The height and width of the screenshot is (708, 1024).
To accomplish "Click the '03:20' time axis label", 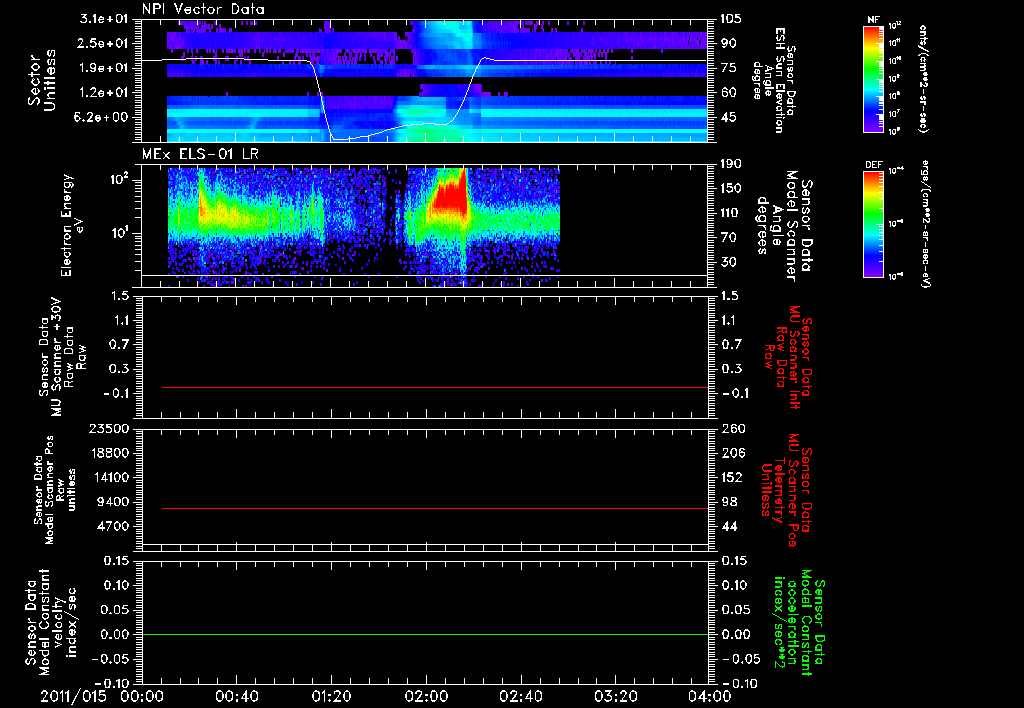I will (615, 696).
